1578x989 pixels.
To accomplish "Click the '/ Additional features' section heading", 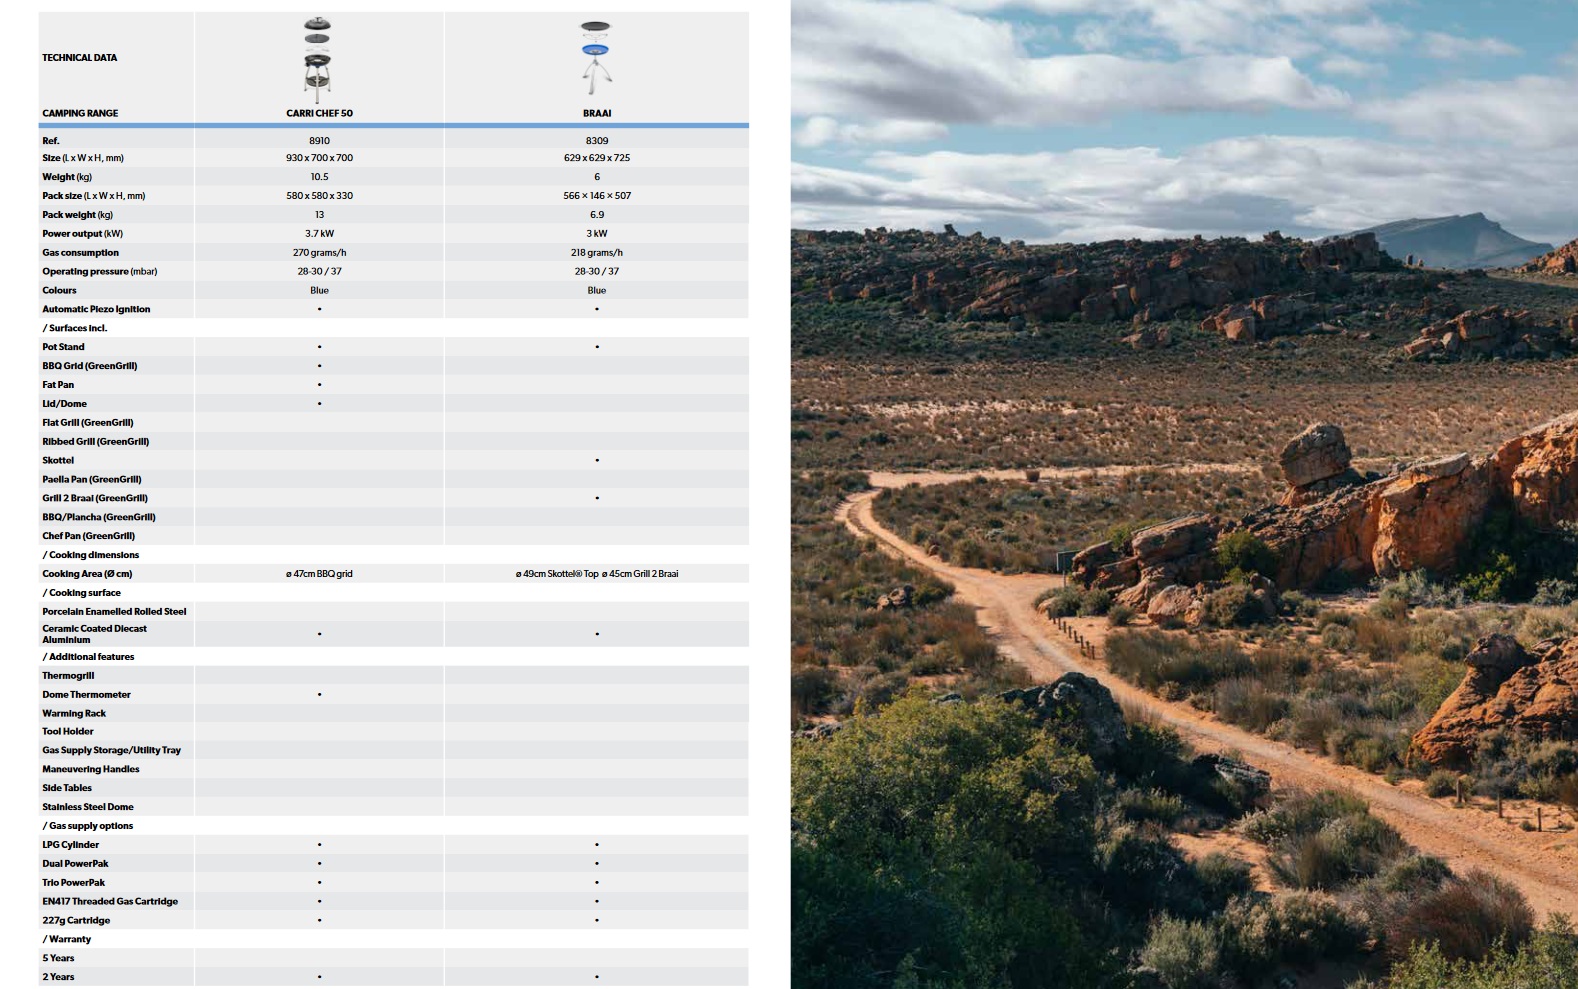I will tap(88, 658).
